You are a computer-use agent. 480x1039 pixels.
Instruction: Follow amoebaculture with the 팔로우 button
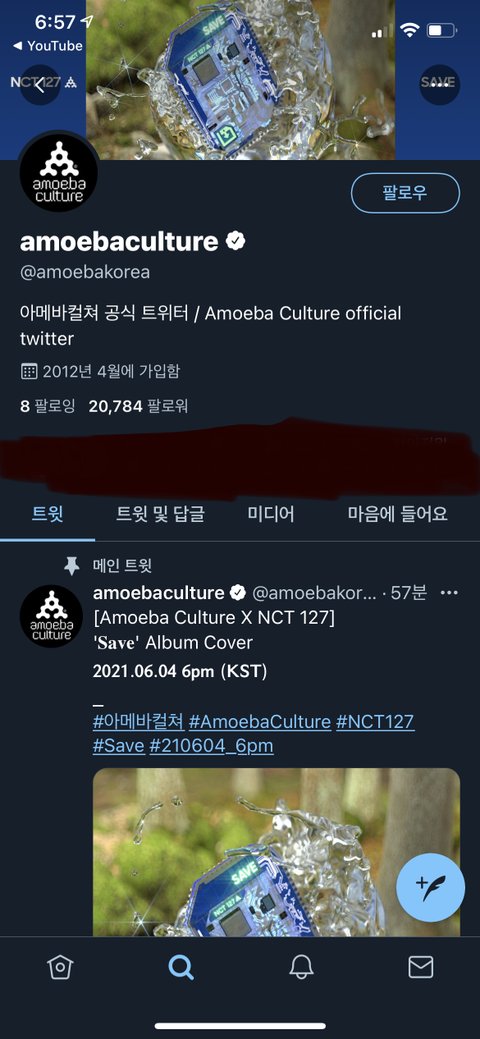click(405, 193)
